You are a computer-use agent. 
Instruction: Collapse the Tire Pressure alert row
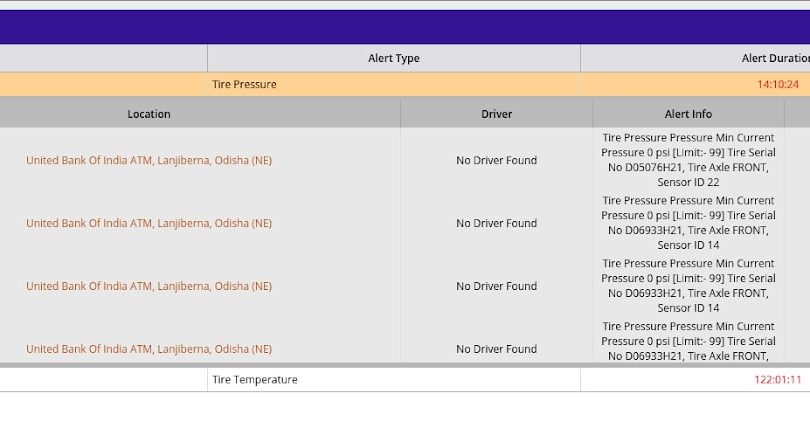click(x=244, y=85)
